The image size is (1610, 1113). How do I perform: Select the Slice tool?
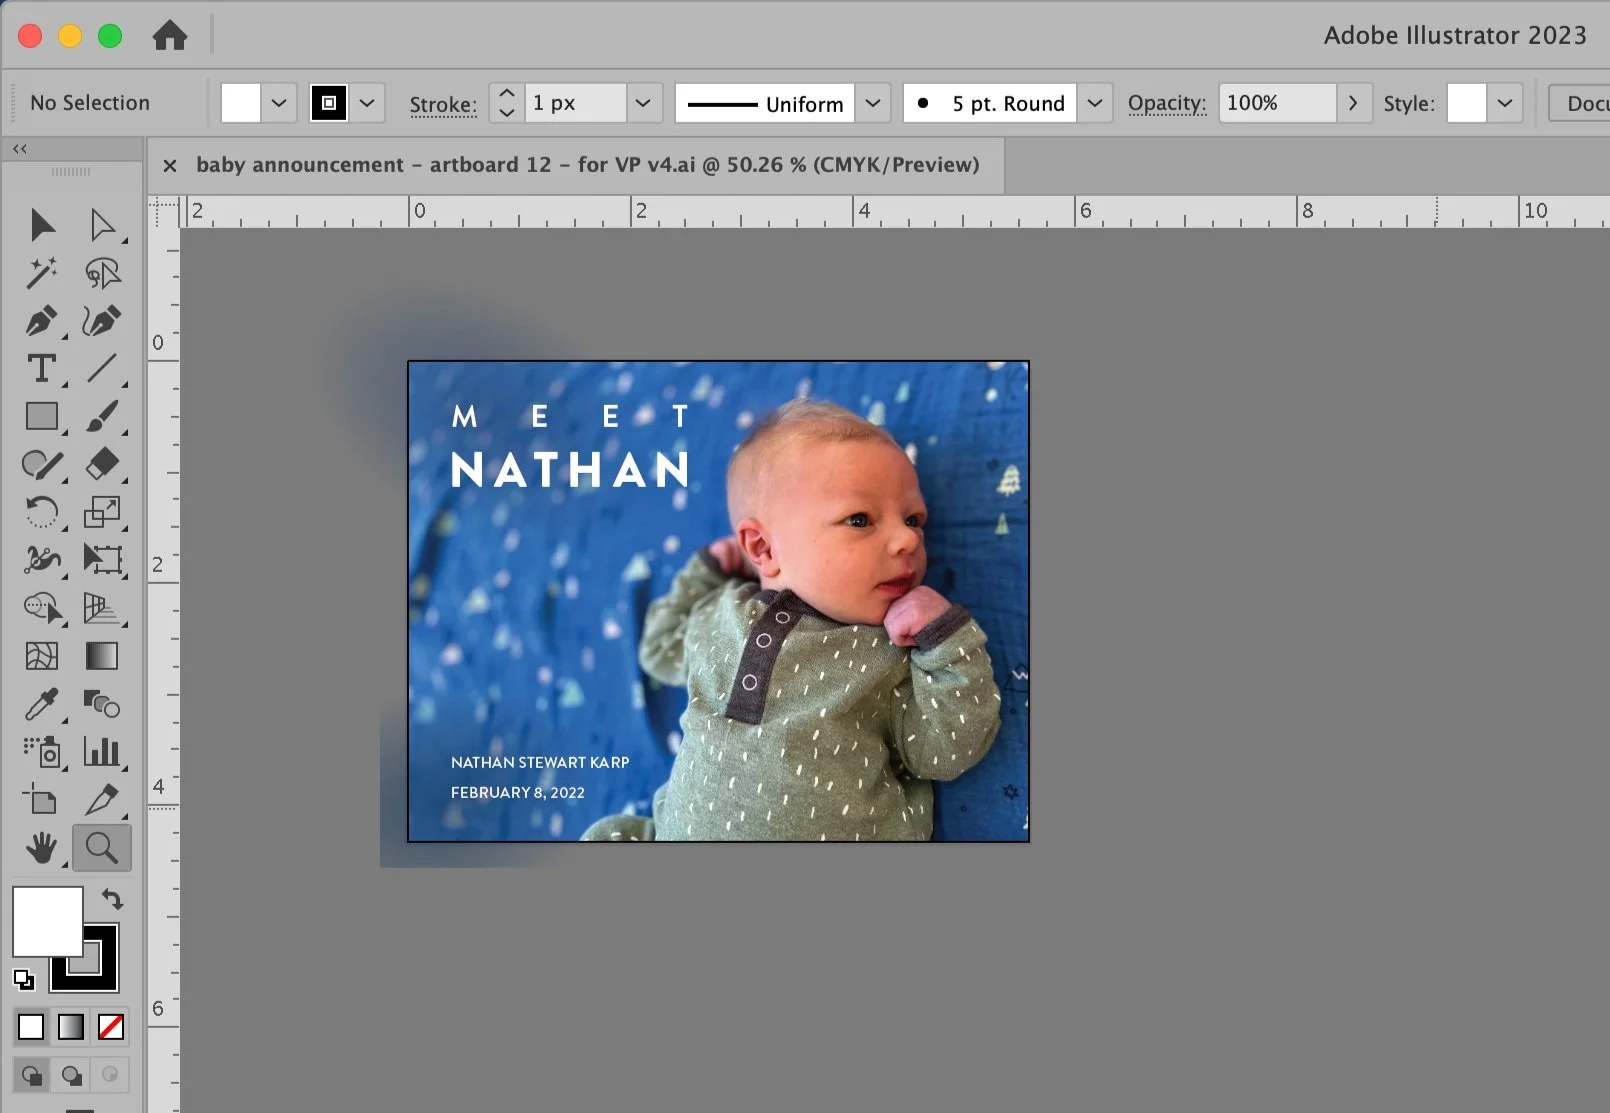(102, 800)
